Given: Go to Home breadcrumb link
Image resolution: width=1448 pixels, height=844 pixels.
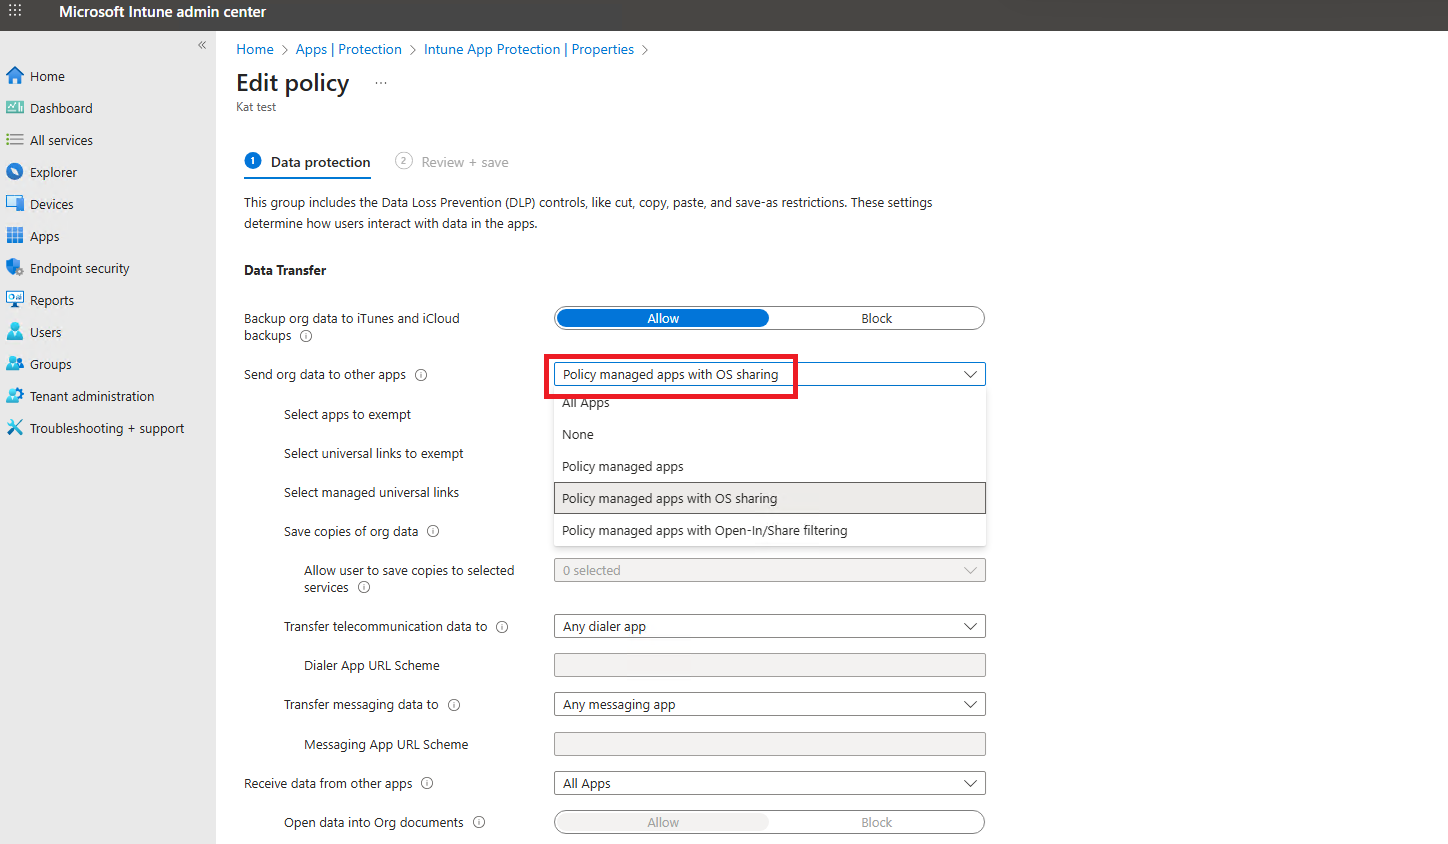Looking at the screenshot, I should pyautogui.click(x=255, y=49).
